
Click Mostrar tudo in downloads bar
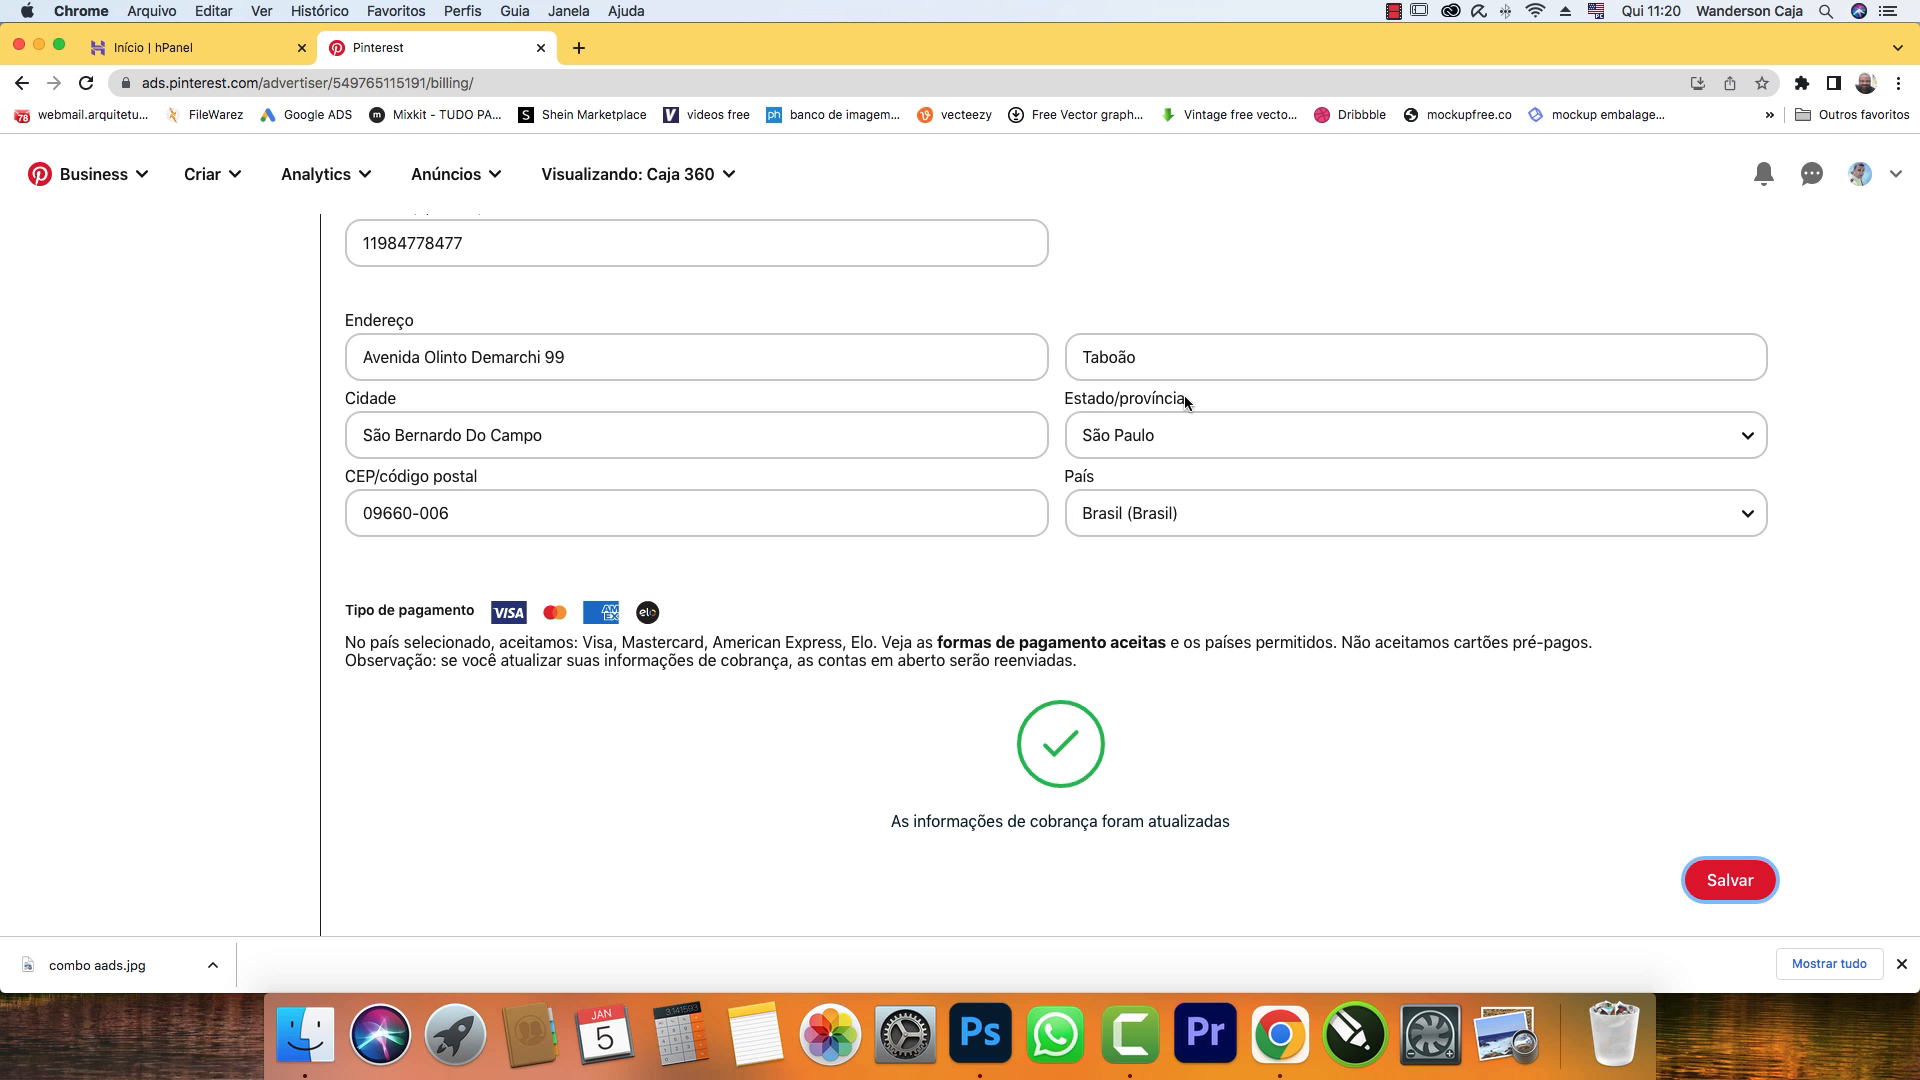click(1829, 964)
